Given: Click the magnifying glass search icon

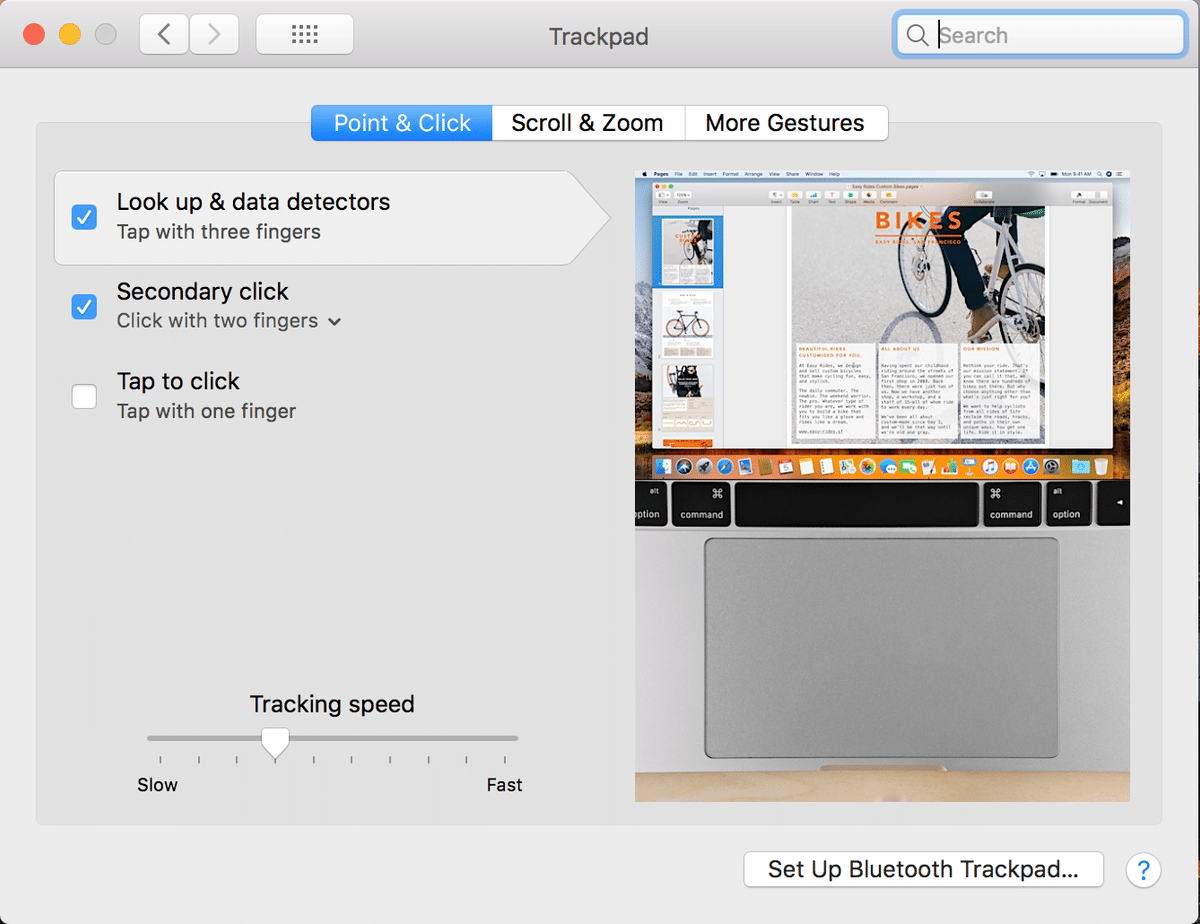Looking at the screenshot, I should coord(917,36).
